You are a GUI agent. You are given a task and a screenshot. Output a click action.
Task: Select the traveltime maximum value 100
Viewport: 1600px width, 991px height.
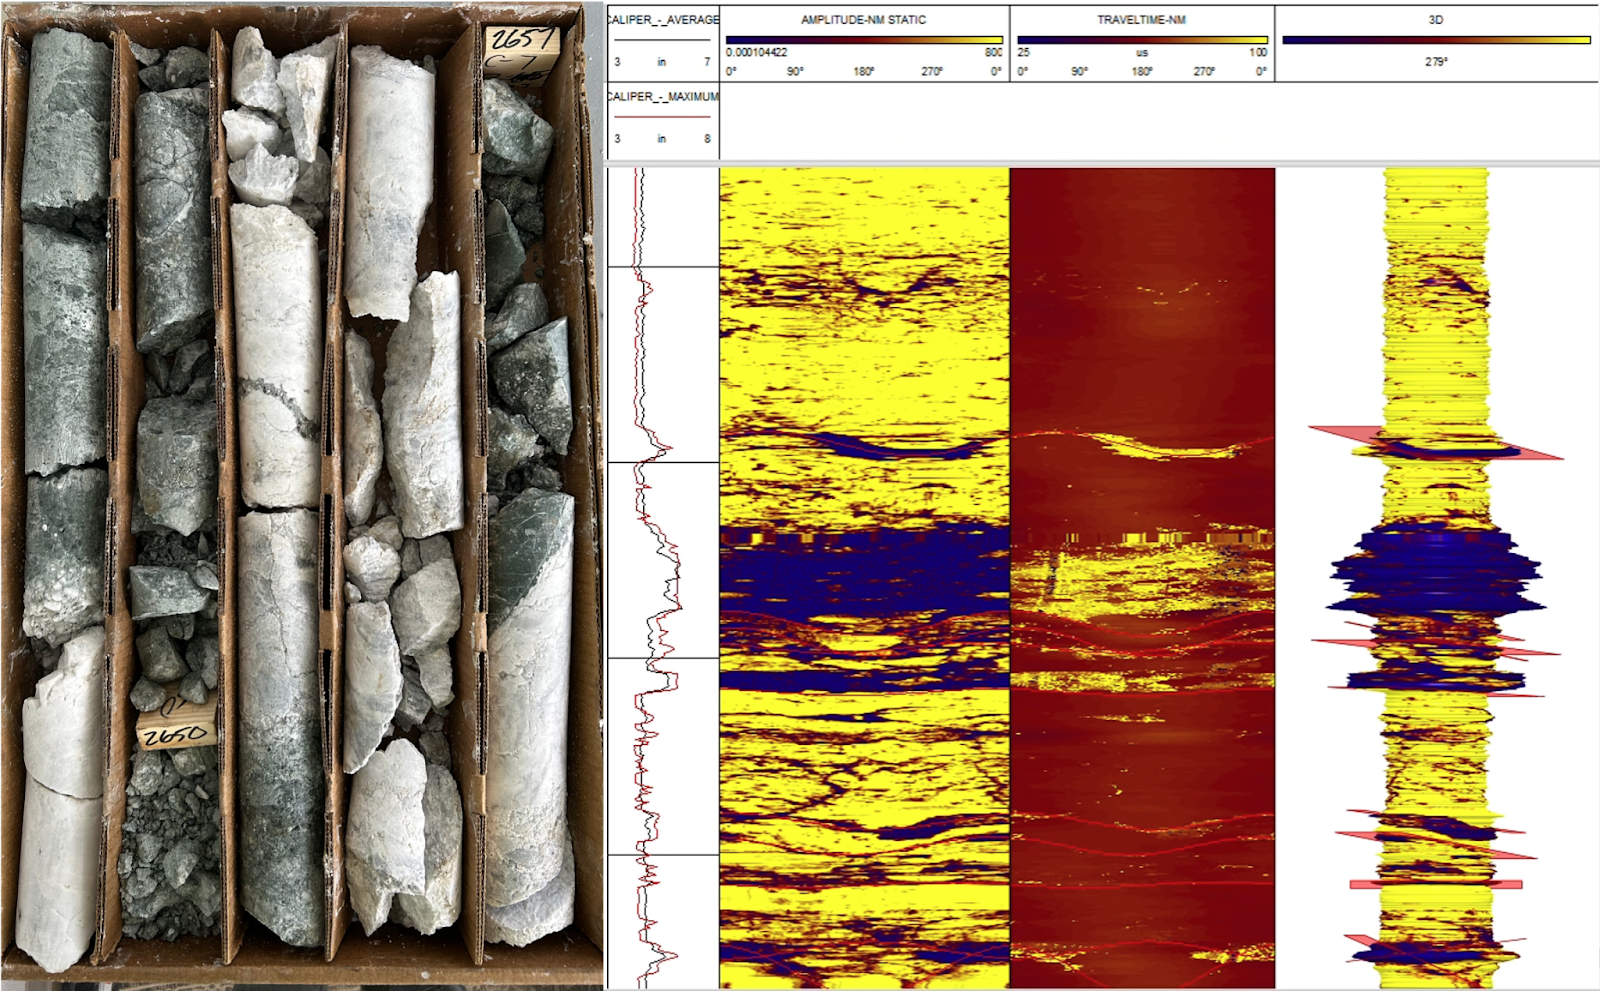click(1258, 52)
